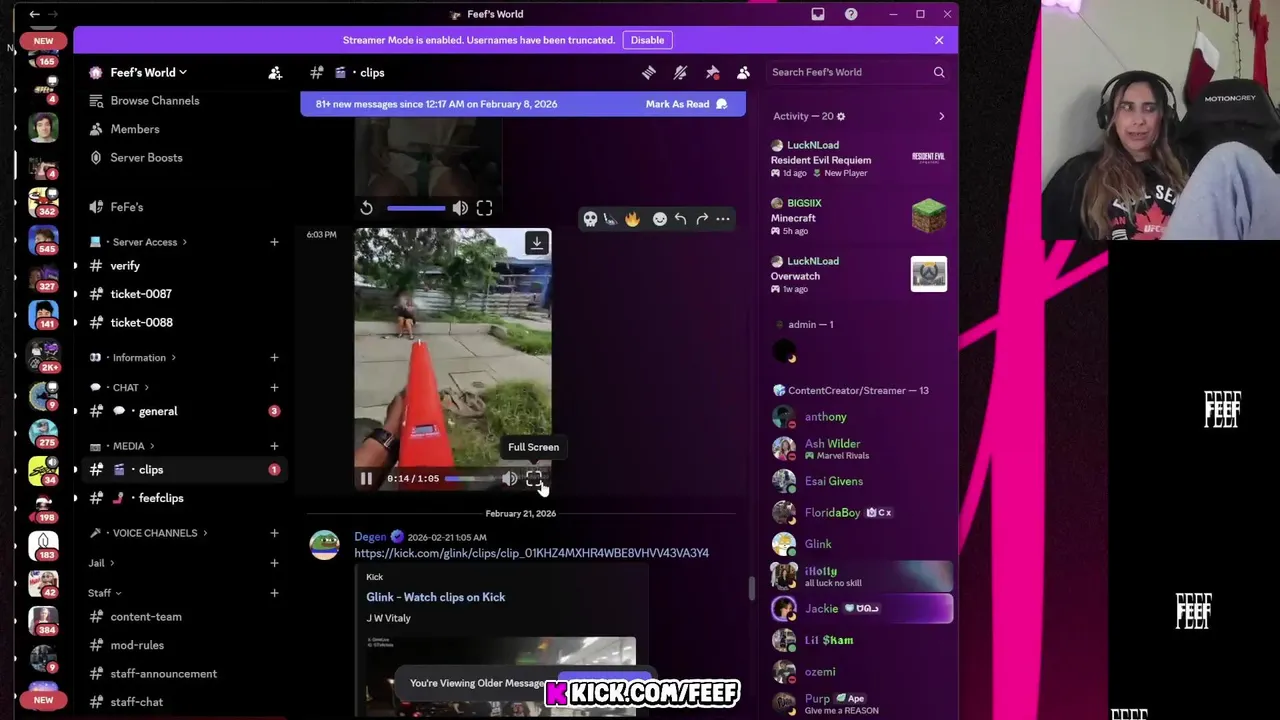Viewport: 1280px width, 720px height.
Task: Open Feef's World server dropdown menu
Action: tap(147, 72)
